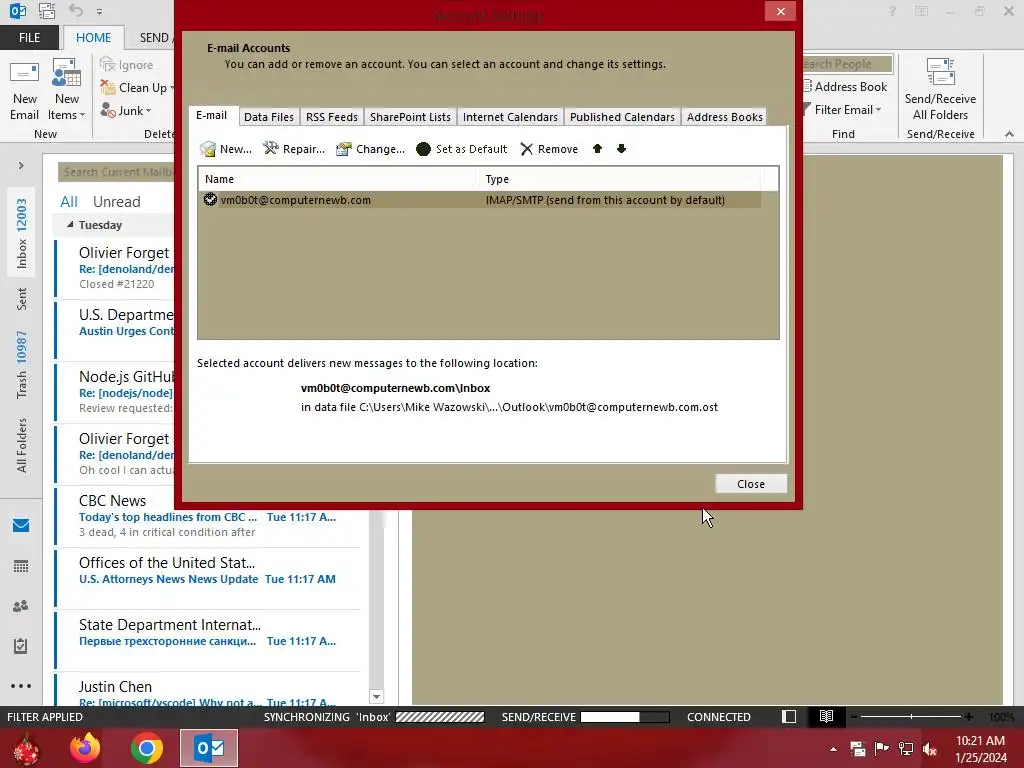Collapse the ribbon with caret arrow
Image resolution: width=1024 pixels, height=768 pixels.
click(1009, 134)
